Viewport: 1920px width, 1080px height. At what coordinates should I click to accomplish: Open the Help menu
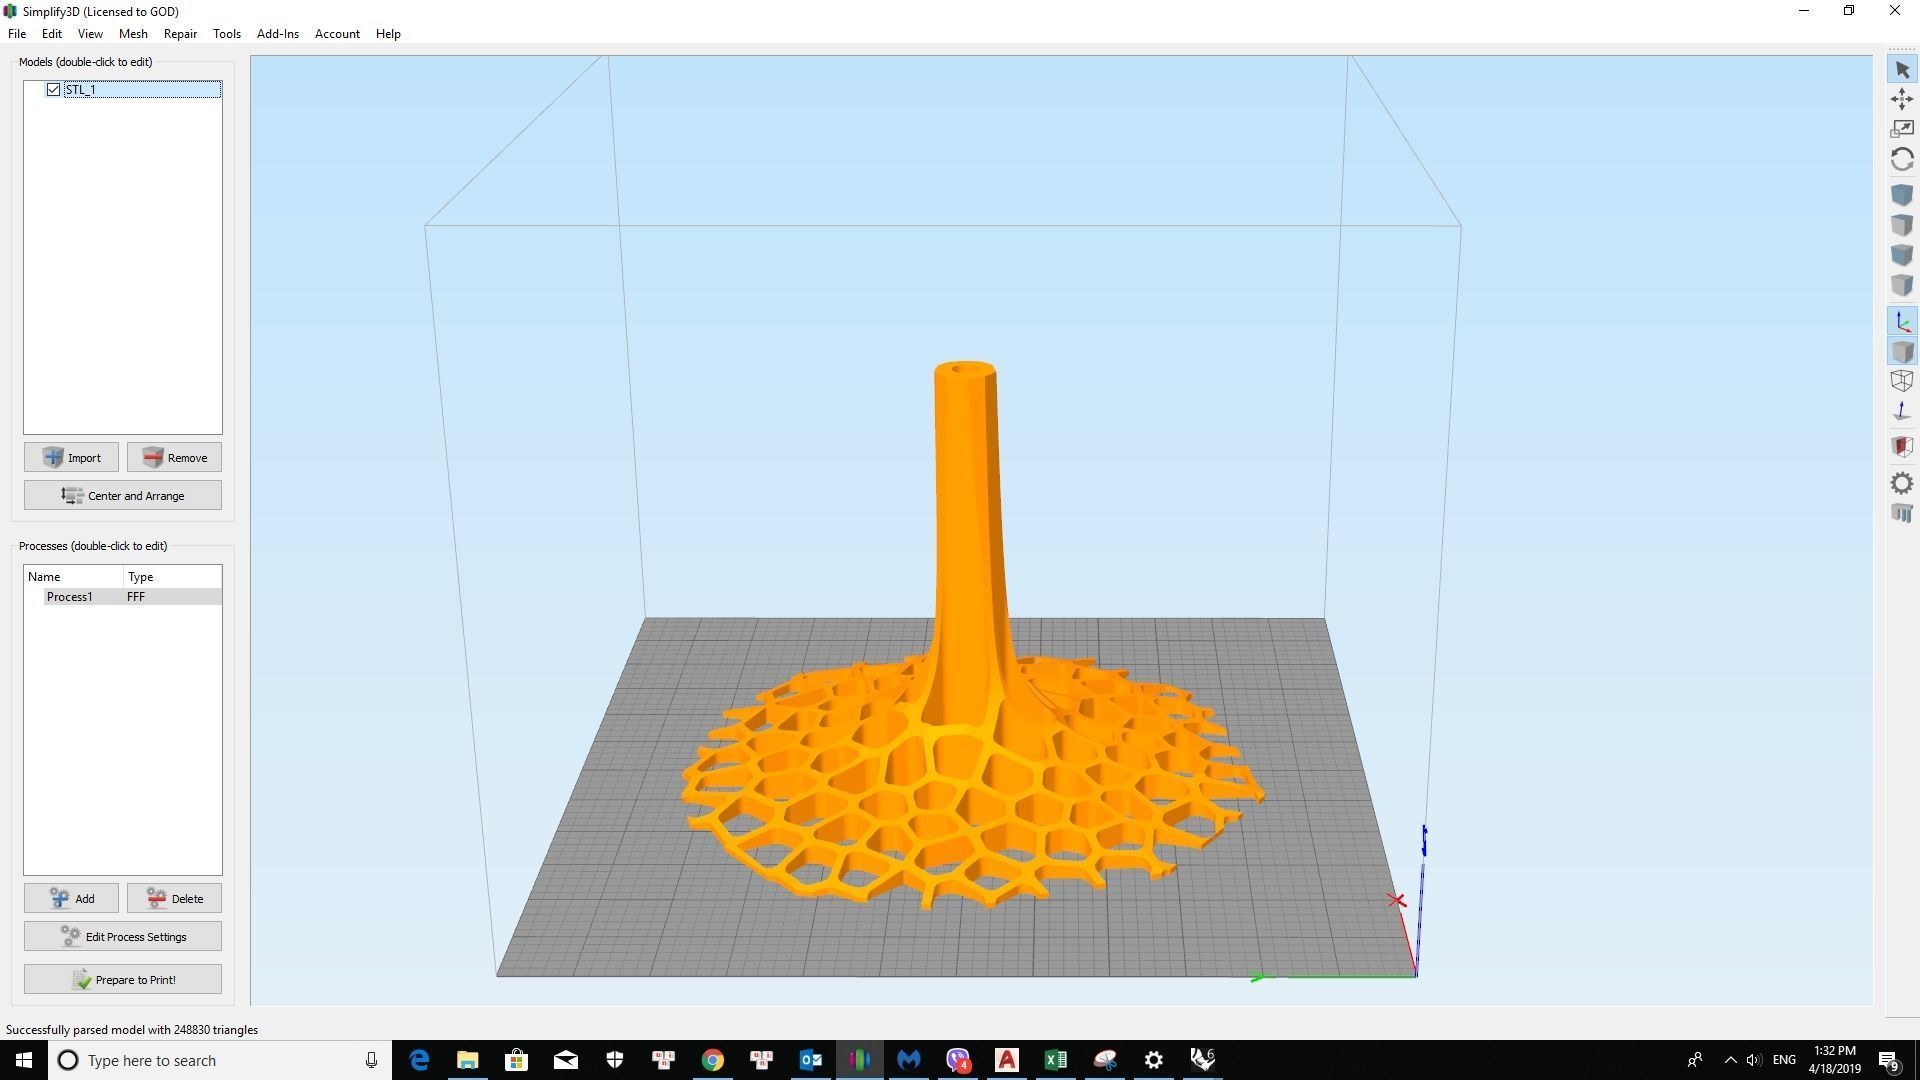click(x=388, y=34)
